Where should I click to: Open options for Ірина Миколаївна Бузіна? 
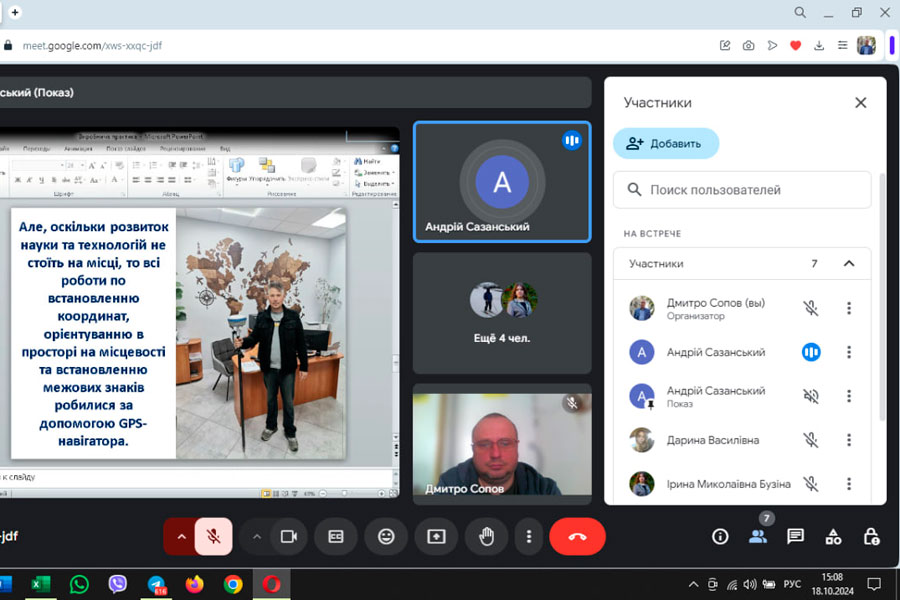[849, 484]
